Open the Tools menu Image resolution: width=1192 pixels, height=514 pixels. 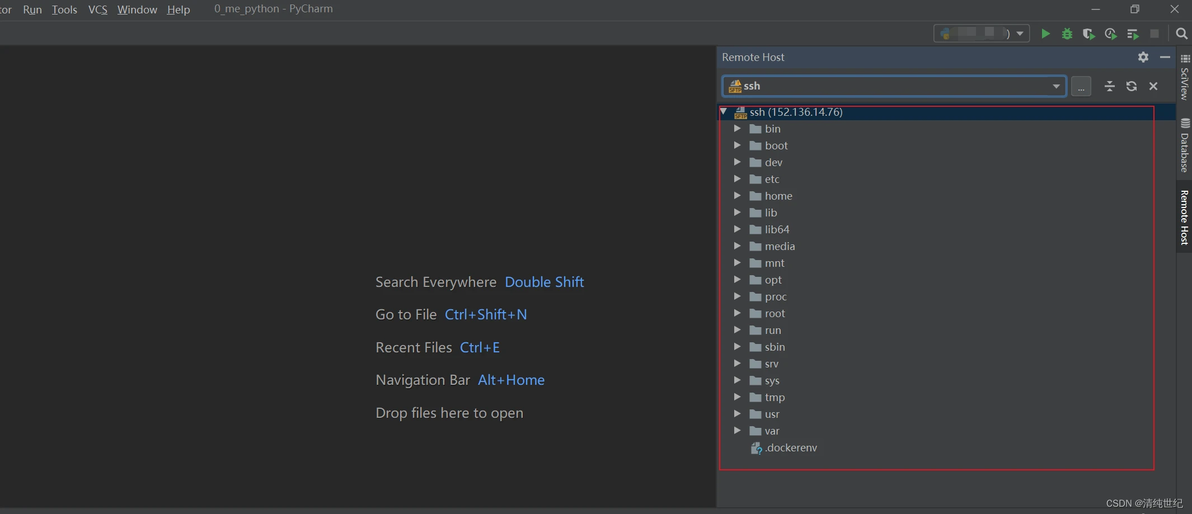tap(65, 10)
